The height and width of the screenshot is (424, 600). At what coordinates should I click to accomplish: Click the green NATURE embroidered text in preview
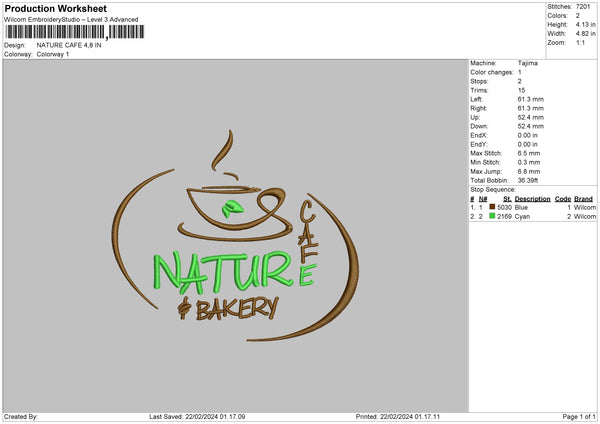(x=223, y=271)
